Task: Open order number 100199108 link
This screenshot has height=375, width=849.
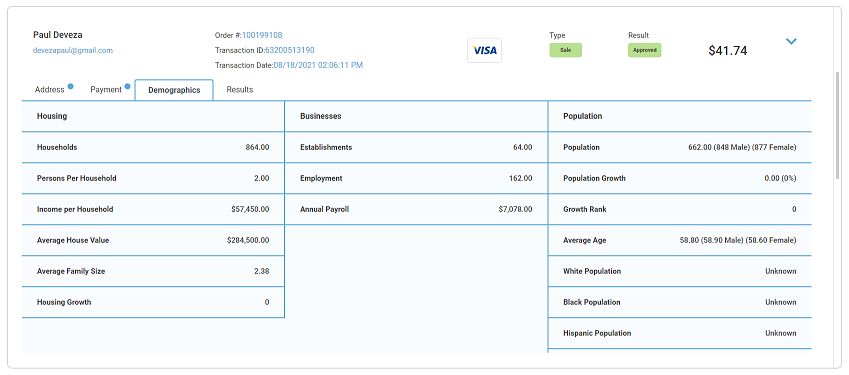Action: click(262, 35)
